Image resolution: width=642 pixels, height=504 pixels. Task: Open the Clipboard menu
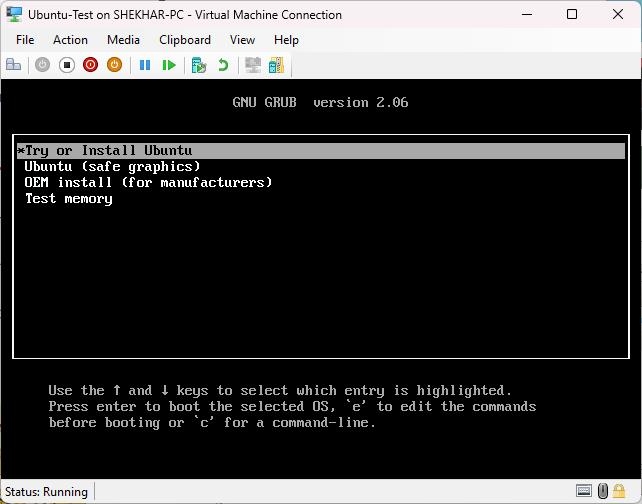point(185,40)
